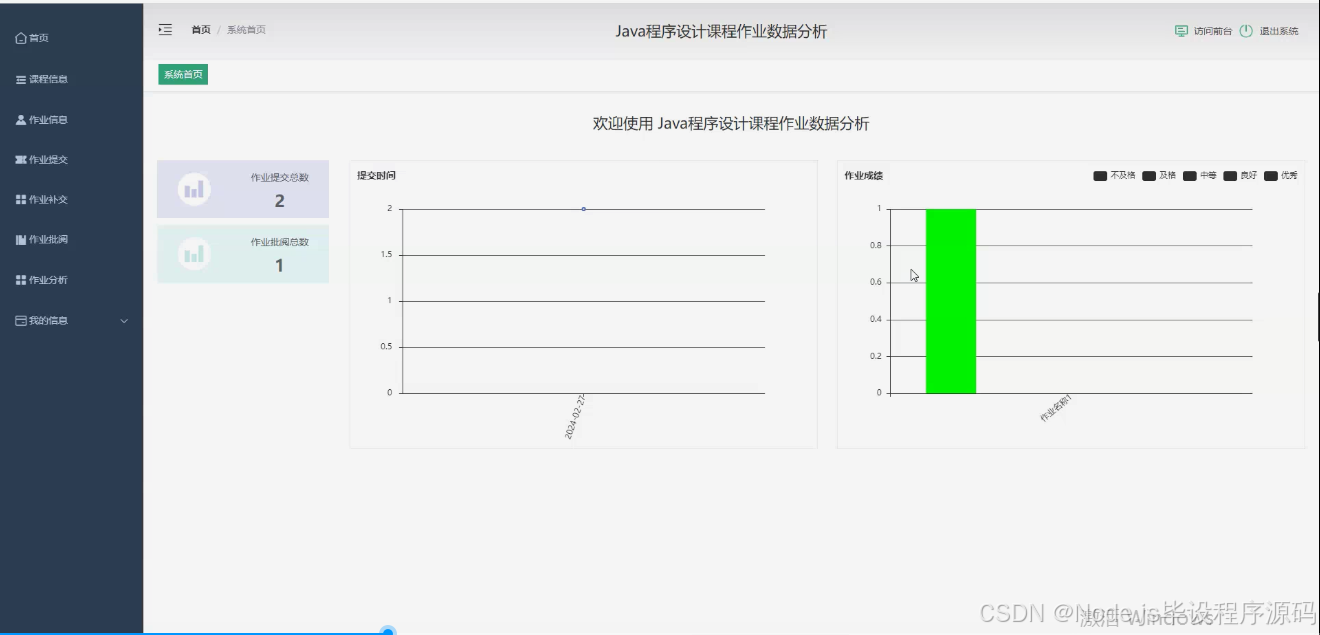Click the power icon next to 退出系统
The width and height of the screenshot is (1320, 635).
(1245, 30)
